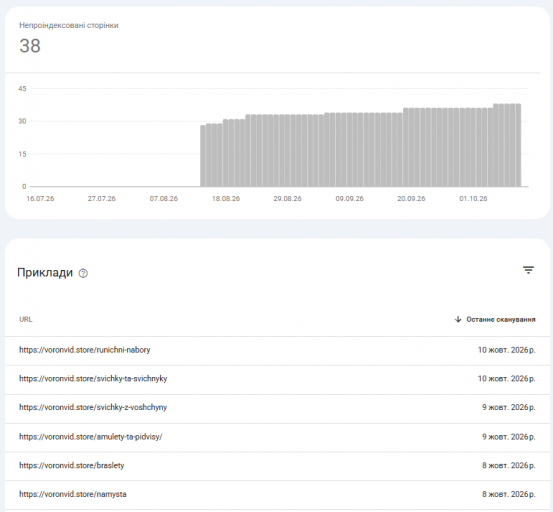553x512 pixels.
Task: Click chart x-axis label 18.08.26
Action: (x=226, y=199)
